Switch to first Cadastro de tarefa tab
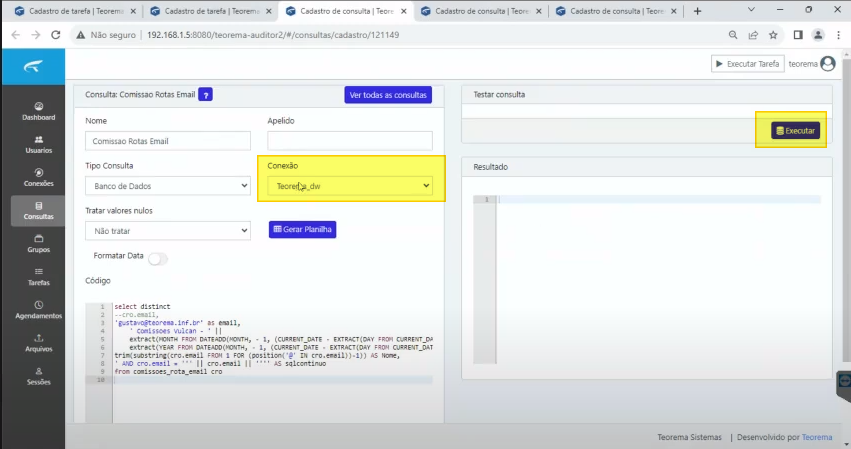The height and width of the screenshot is (449, 851). point(75,11)
